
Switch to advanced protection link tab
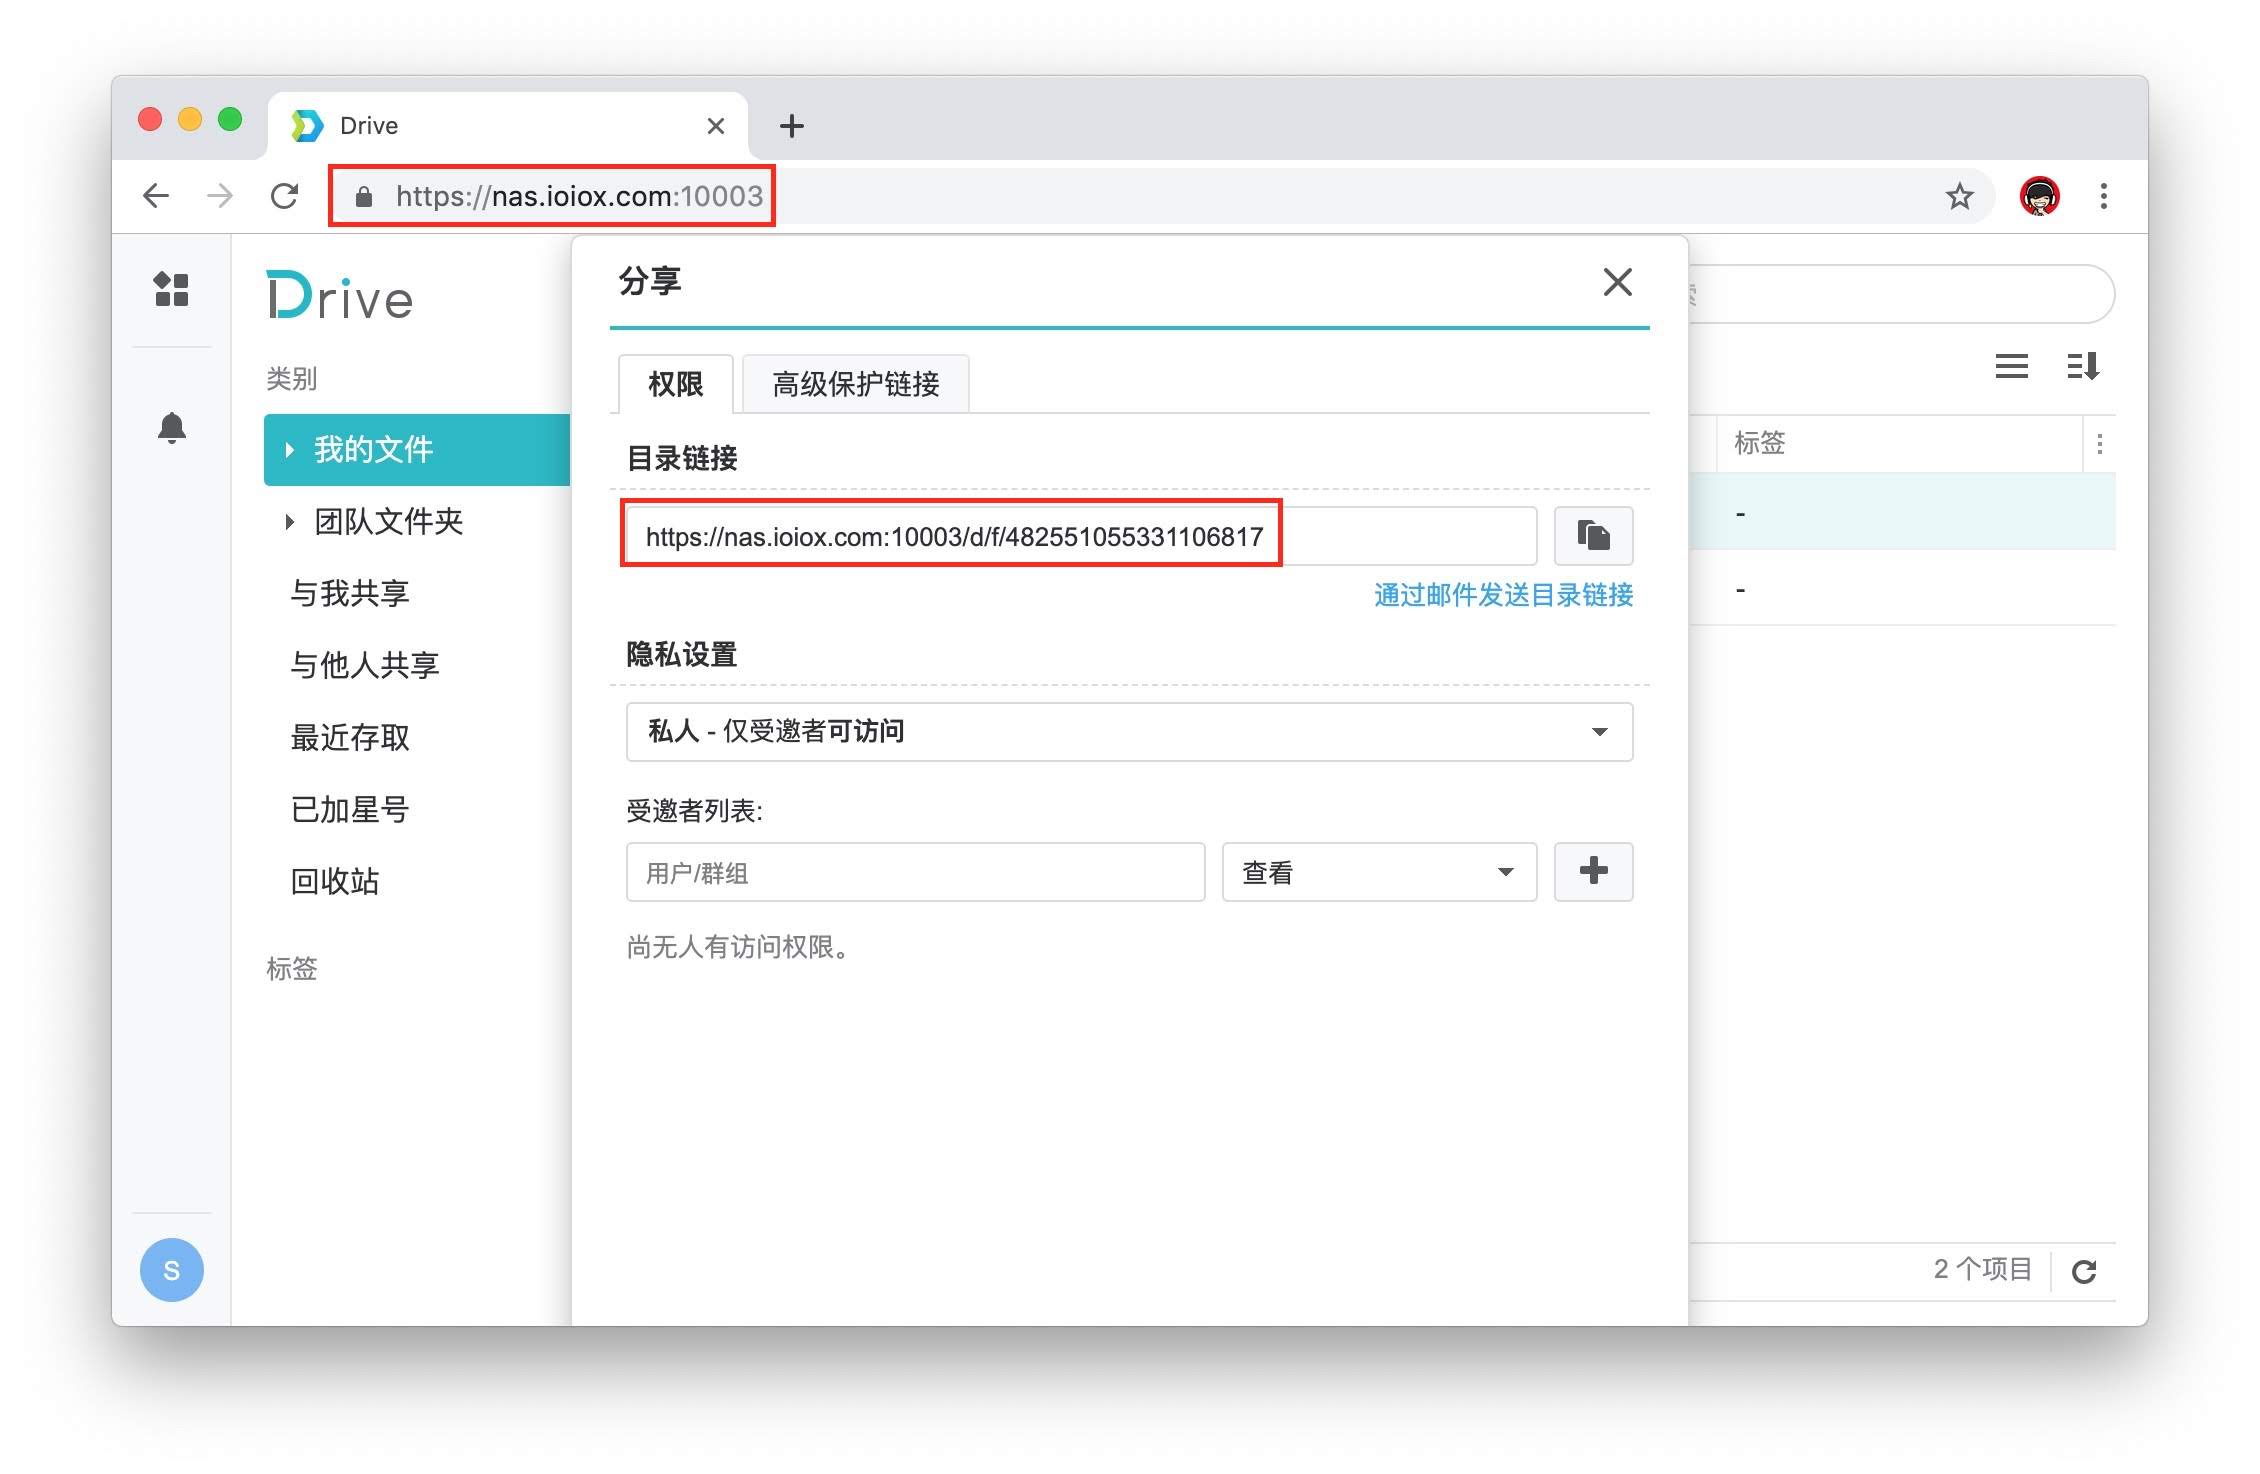pos(855,384)
